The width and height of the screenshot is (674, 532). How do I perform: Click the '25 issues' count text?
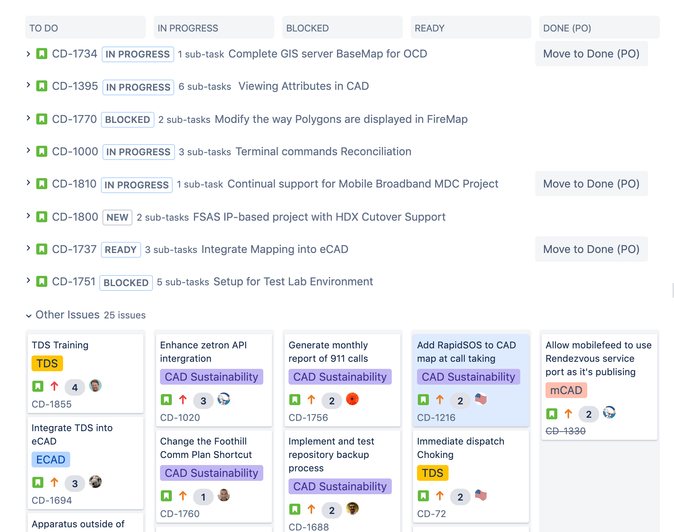125,315
